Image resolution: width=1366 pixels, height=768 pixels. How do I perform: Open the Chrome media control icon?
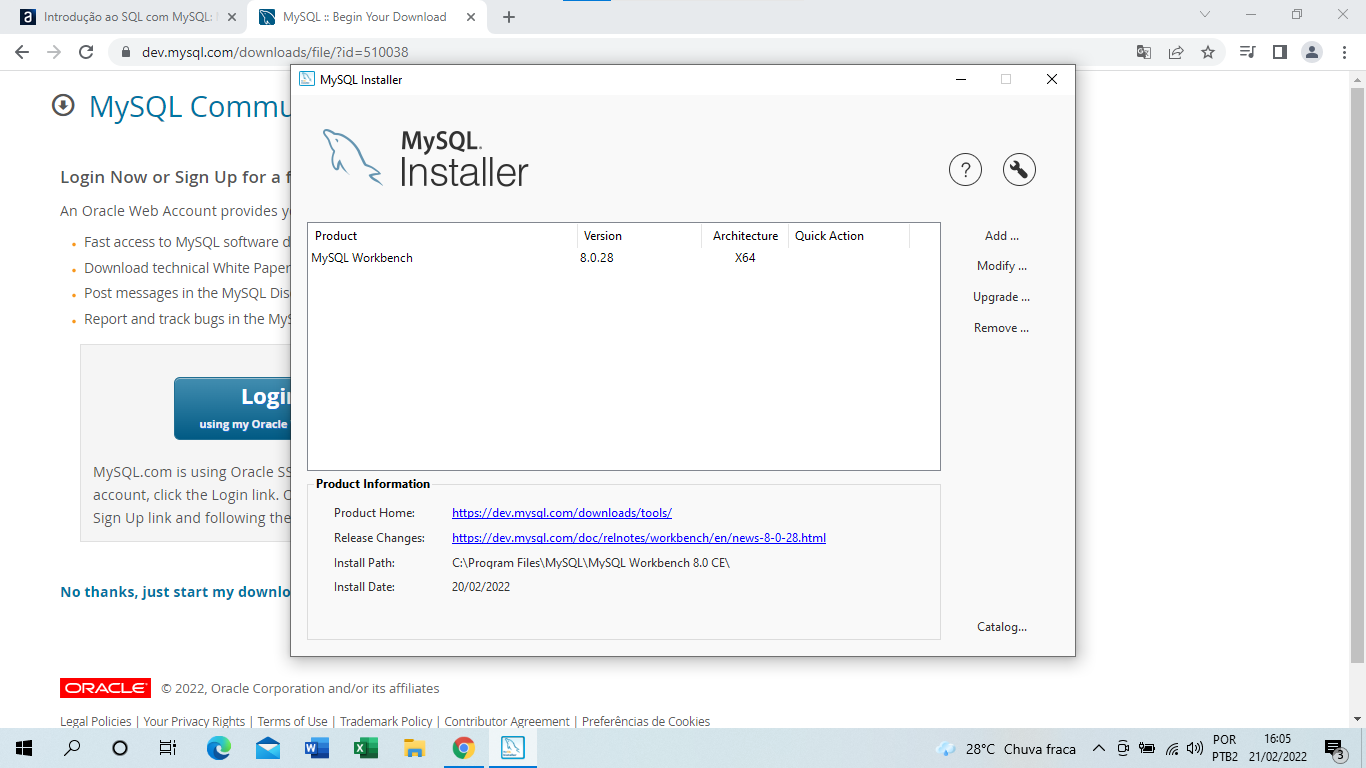pyautogui.click(x=1247, y=52)
